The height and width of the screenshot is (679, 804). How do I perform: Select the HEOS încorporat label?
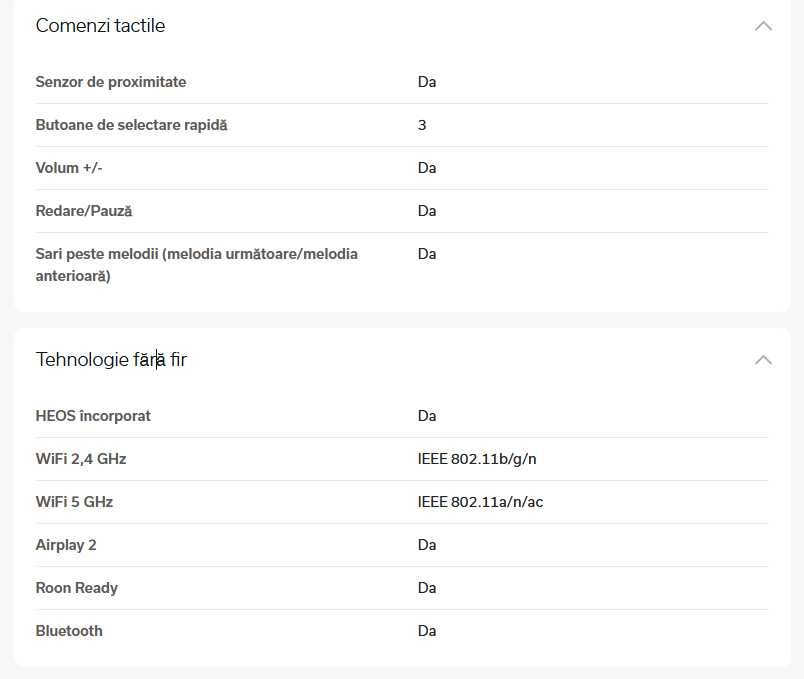click(x=93, y=415)
